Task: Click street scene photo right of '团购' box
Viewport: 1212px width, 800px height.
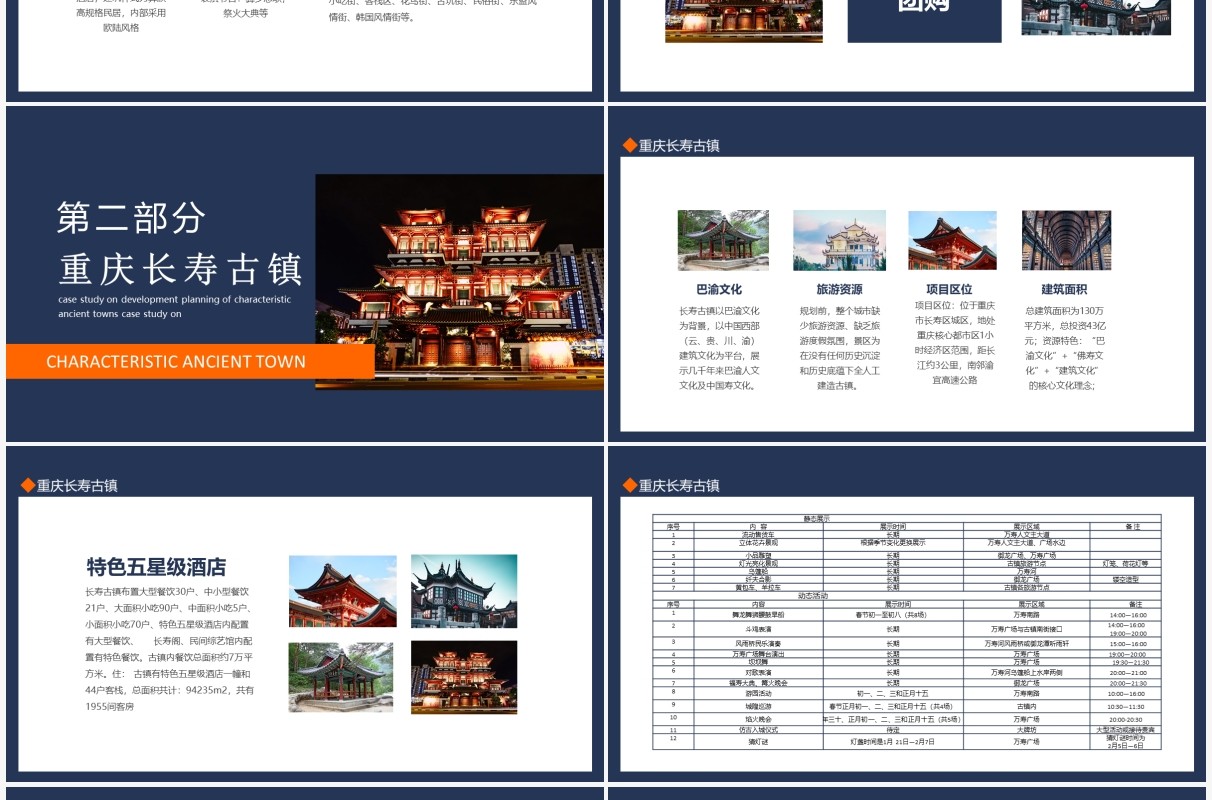Action: coord(1096,17)
